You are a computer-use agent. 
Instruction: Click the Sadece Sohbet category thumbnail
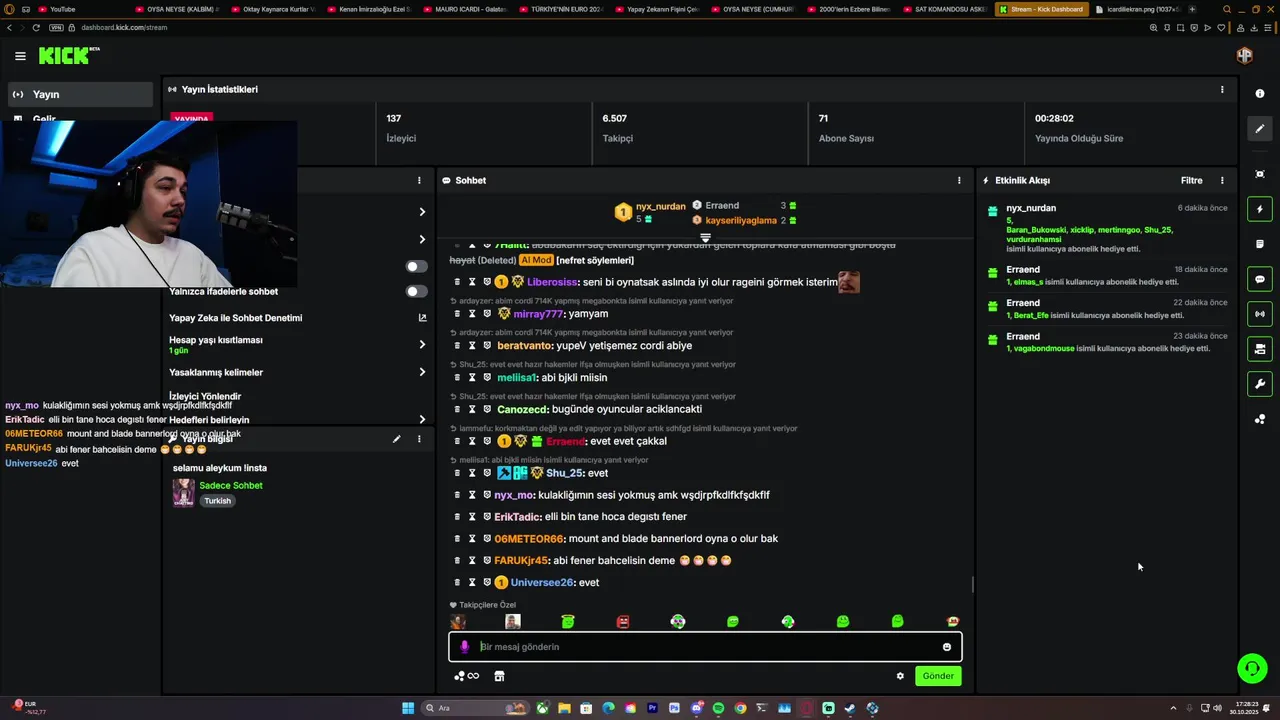tap(183, 492)
